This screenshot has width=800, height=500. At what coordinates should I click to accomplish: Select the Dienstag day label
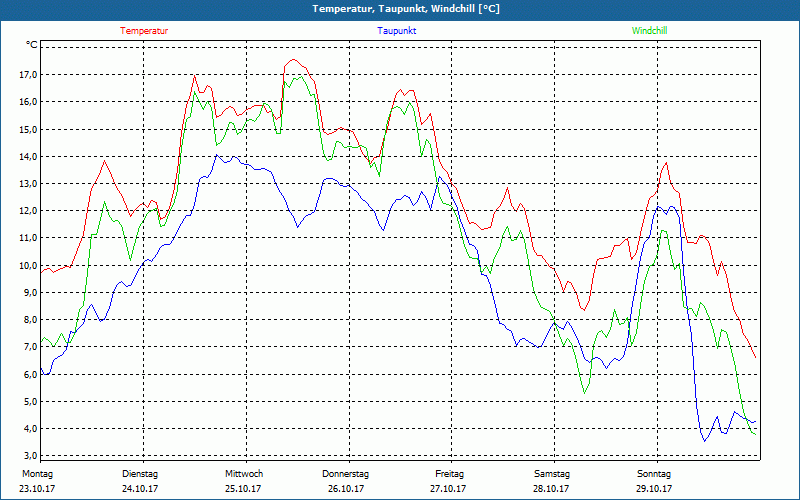[x=139, y=474]
